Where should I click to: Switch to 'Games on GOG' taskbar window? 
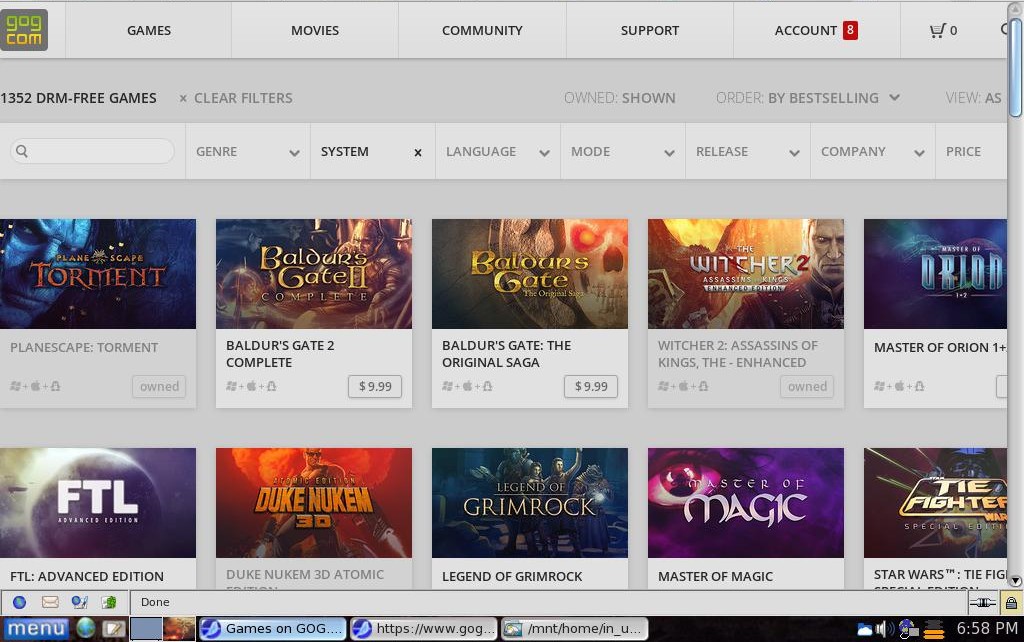(273, 628)
